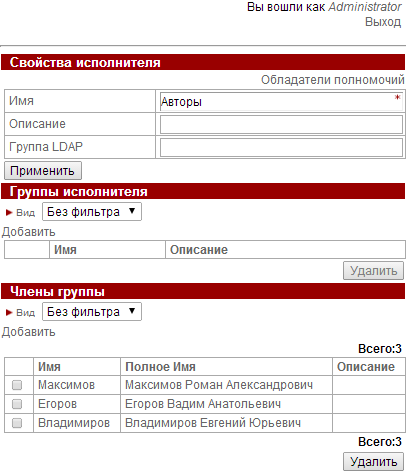
Task: Tick the checkbox for Владимиров
Action: (17, 423)
